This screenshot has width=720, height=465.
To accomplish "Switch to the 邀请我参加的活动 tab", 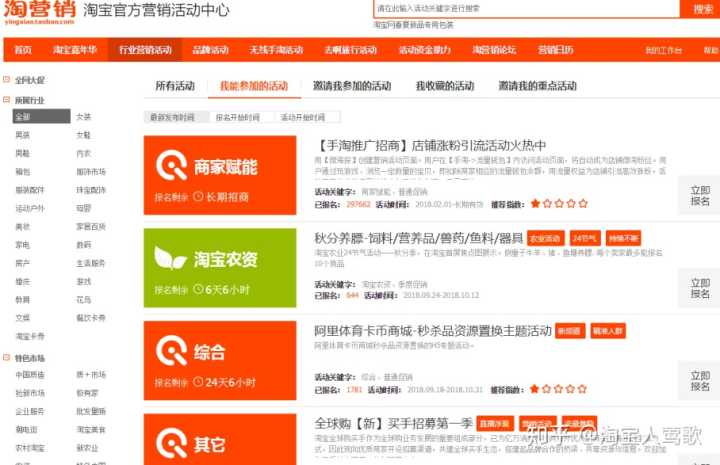I will [352, 86].
